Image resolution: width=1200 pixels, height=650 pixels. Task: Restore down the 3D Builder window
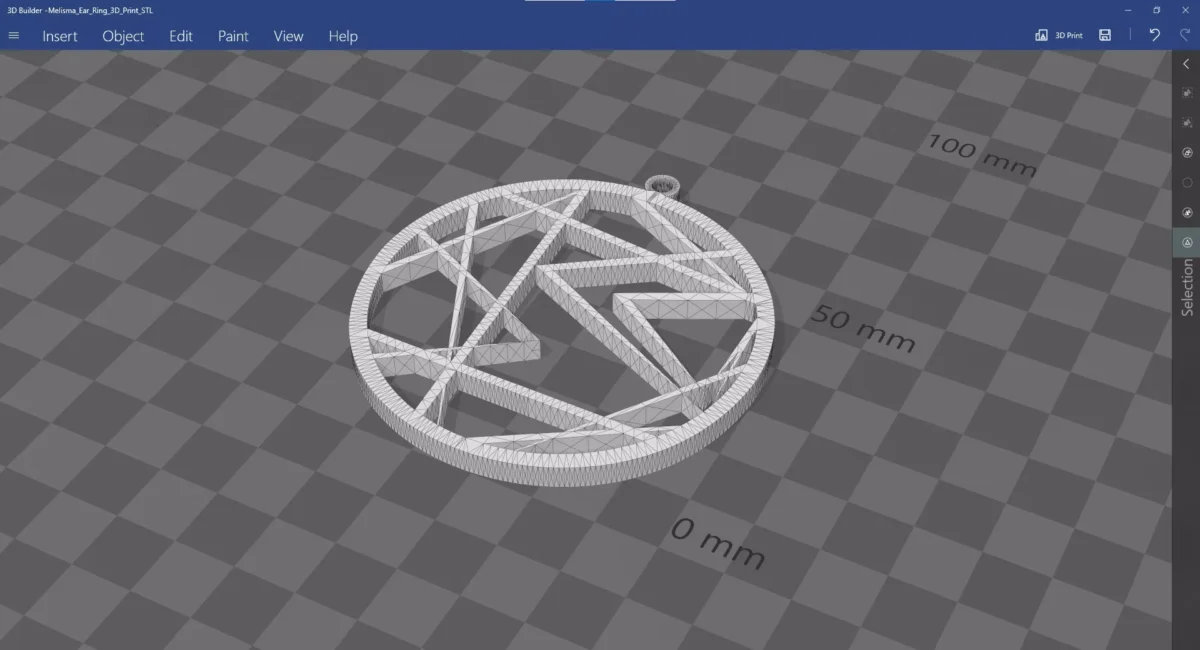click(x=1157, y=10)
